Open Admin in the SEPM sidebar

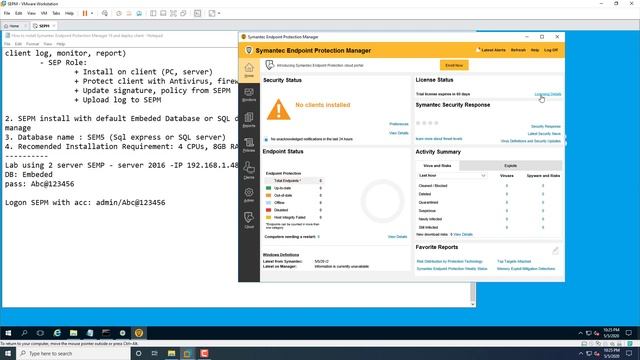coord(249,195)
